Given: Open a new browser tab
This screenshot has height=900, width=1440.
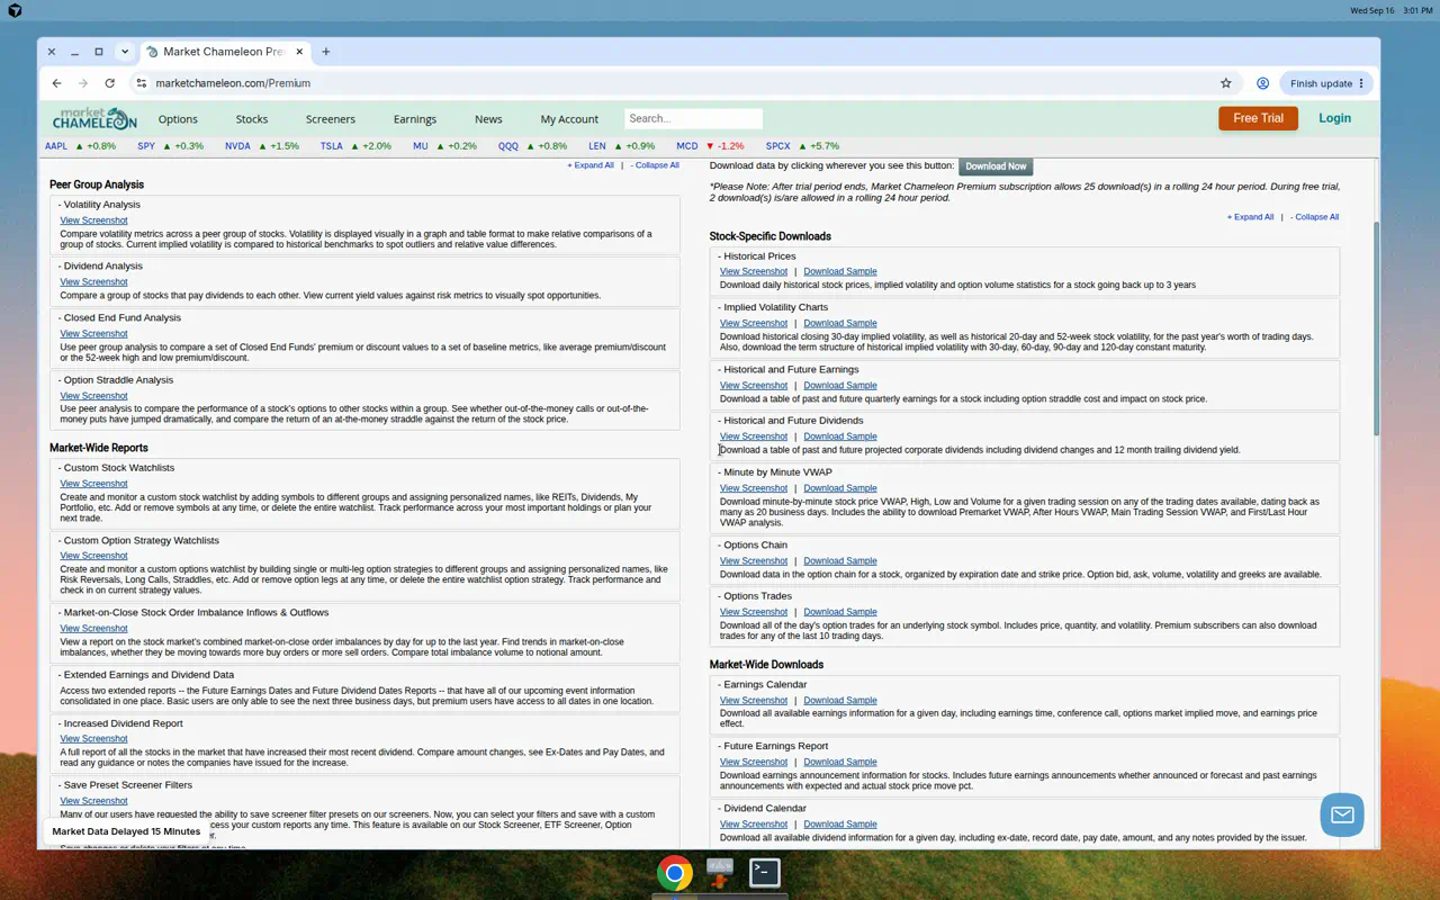Looking at the screenshot, I should (326, 51).
